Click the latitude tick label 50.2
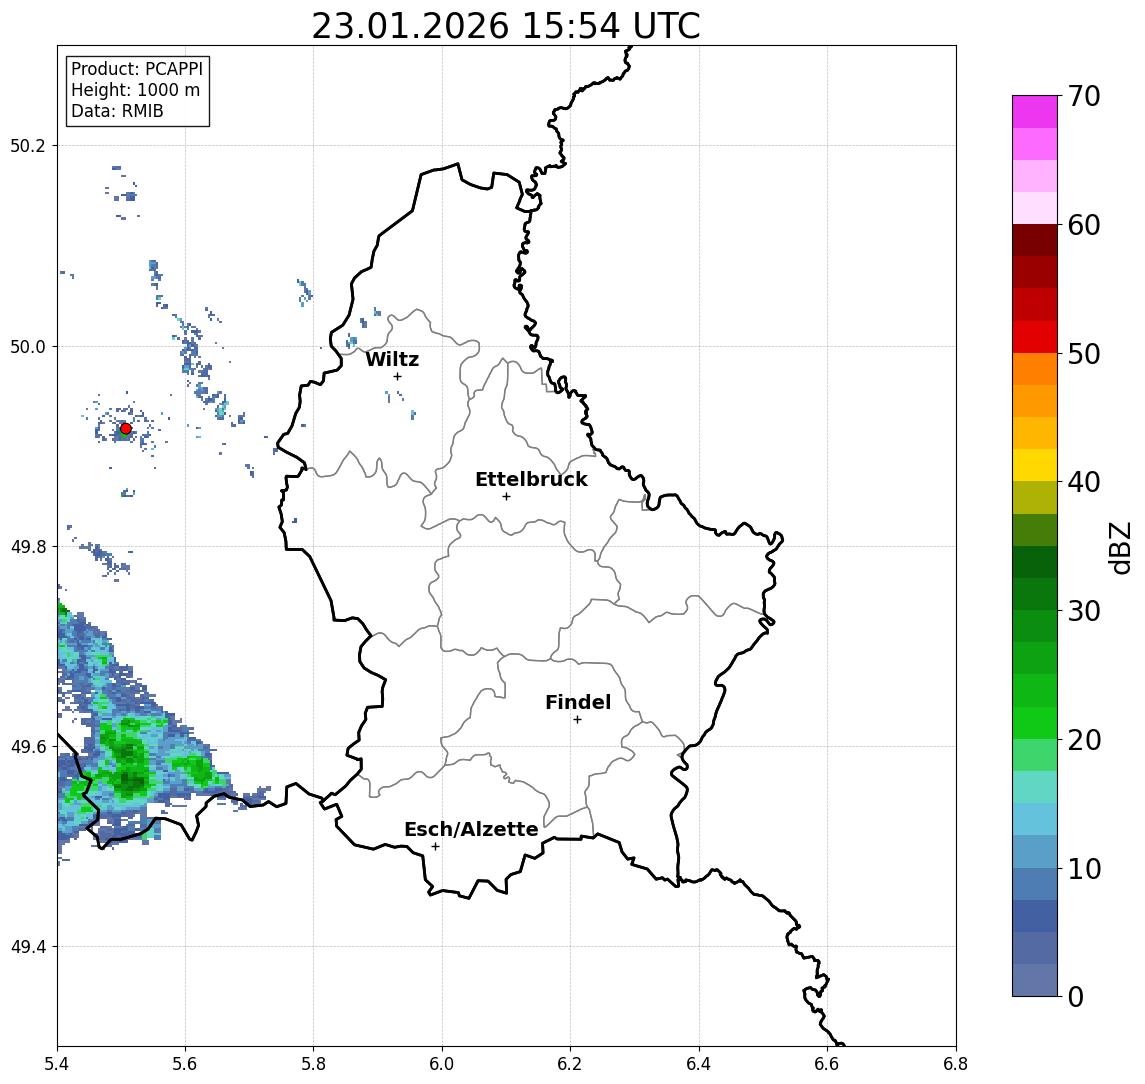The width and height of the screenshot is (1145, 1084). 28,145
